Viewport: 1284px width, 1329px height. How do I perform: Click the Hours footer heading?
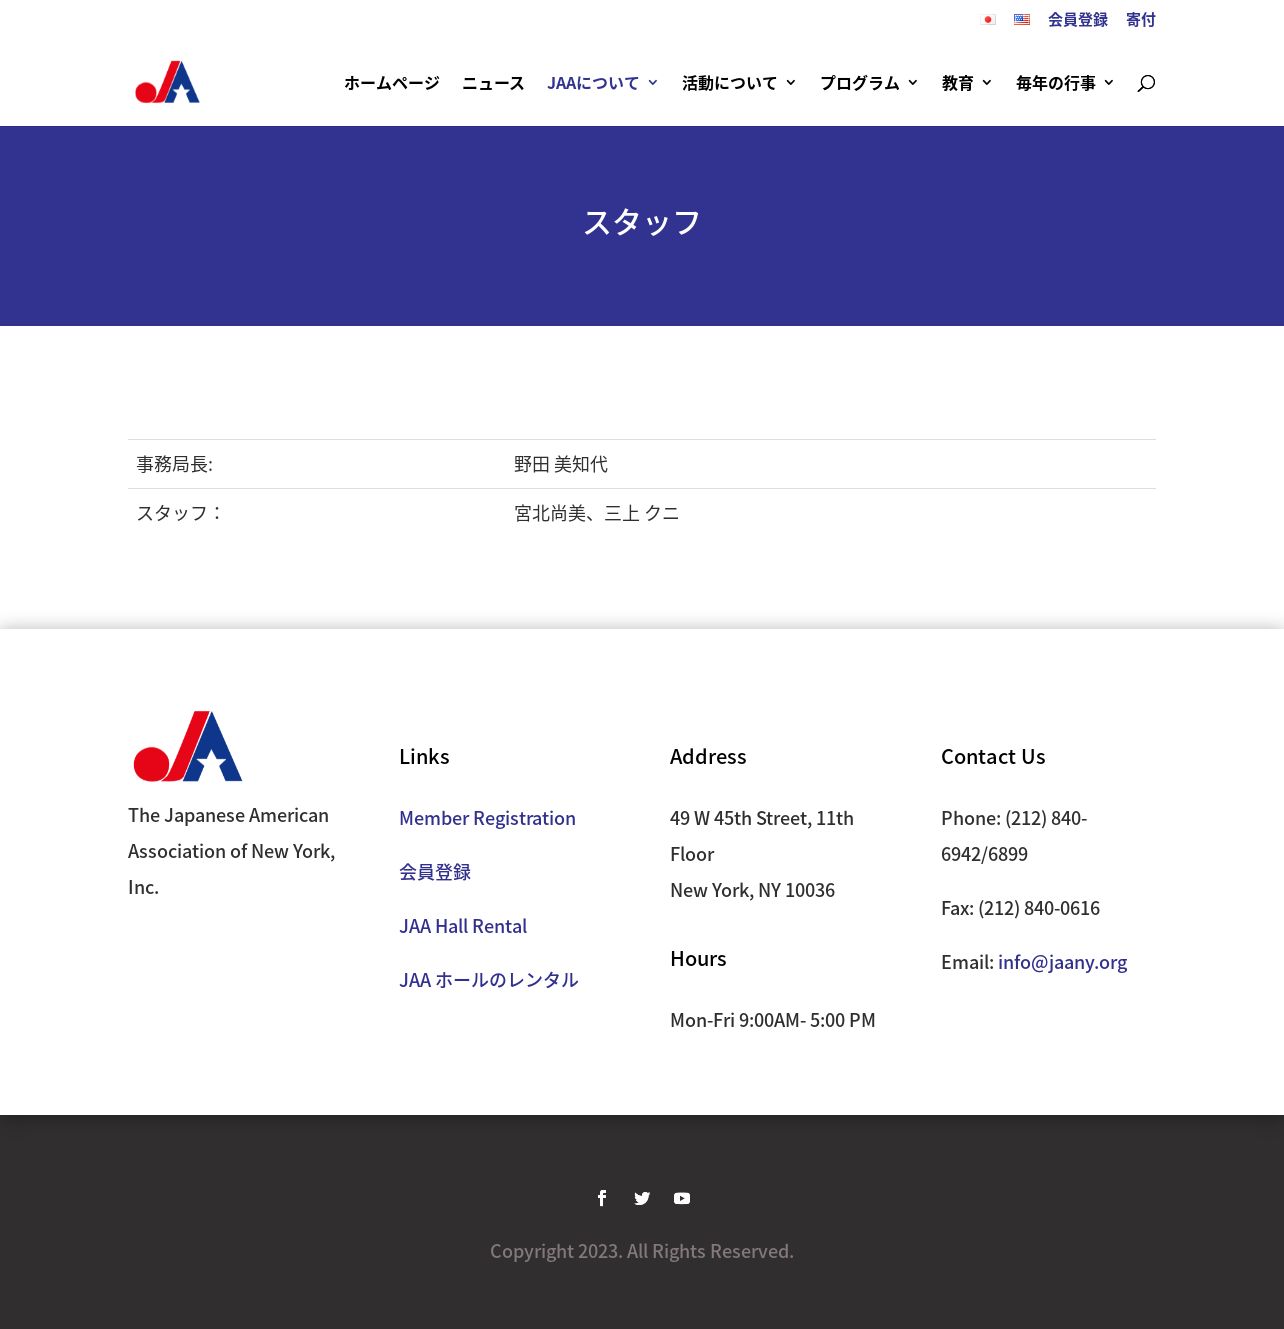(x=698, y=958)
